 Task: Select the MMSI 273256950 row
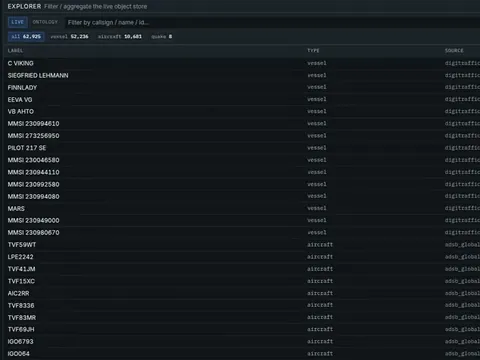(243, 136)
